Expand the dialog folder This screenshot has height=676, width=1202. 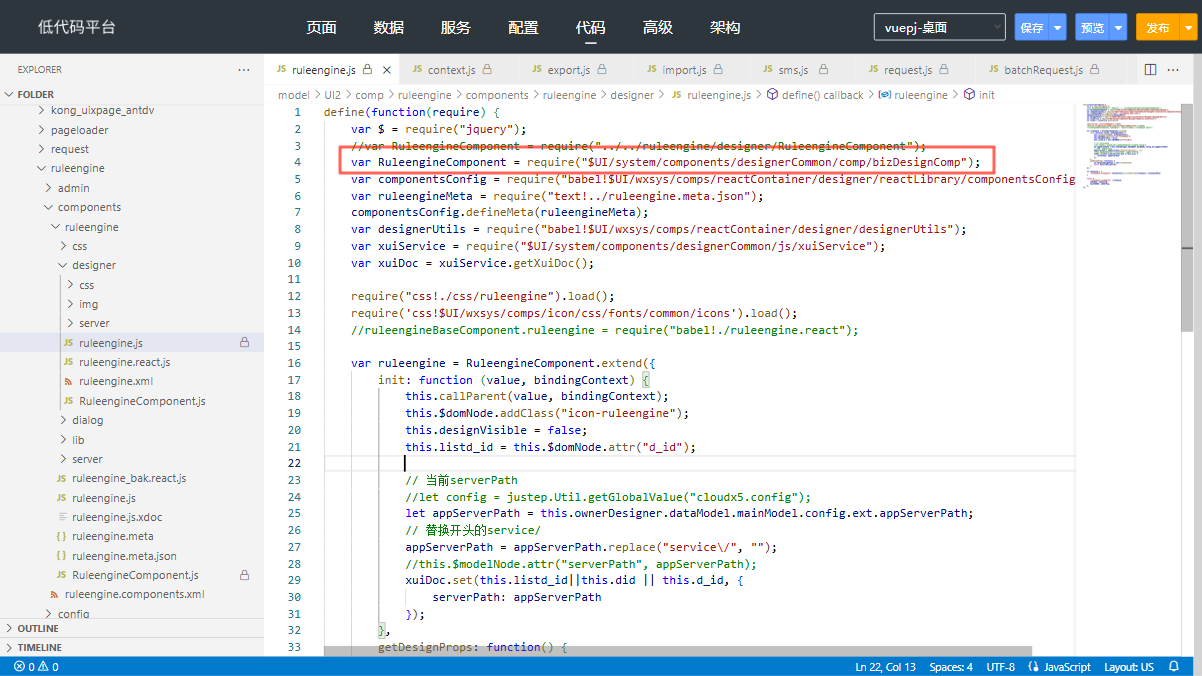pyautogui.click(x=132, y=420)
